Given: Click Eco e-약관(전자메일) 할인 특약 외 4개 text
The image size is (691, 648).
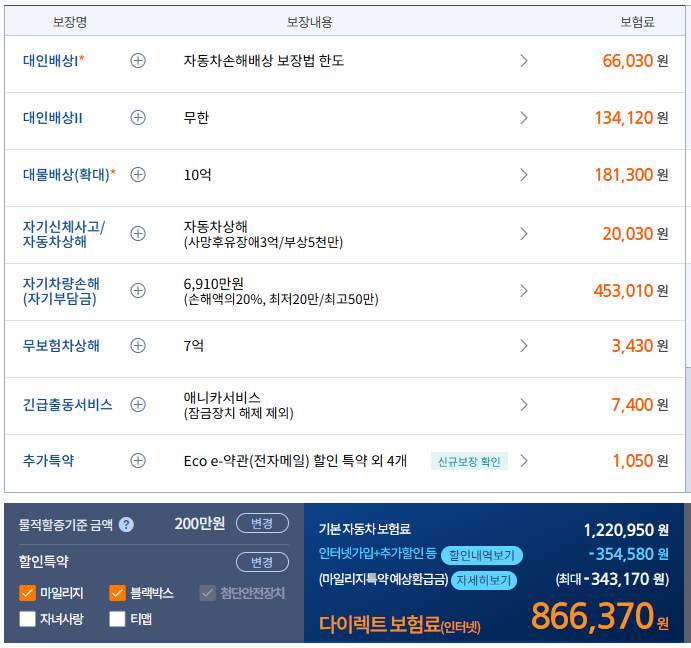Looking at the screenshot, I should tap(295, 461).
